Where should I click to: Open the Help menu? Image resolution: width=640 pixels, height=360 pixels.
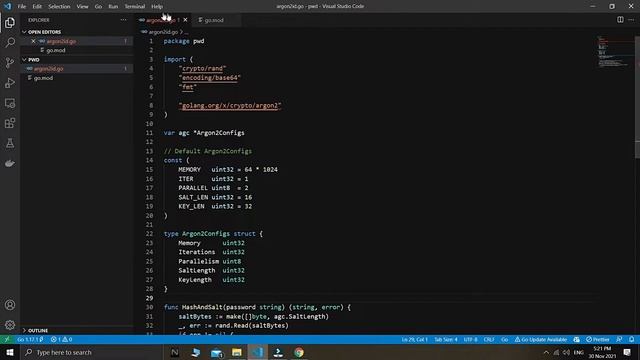pyautogui.click(x=157, y=7)
